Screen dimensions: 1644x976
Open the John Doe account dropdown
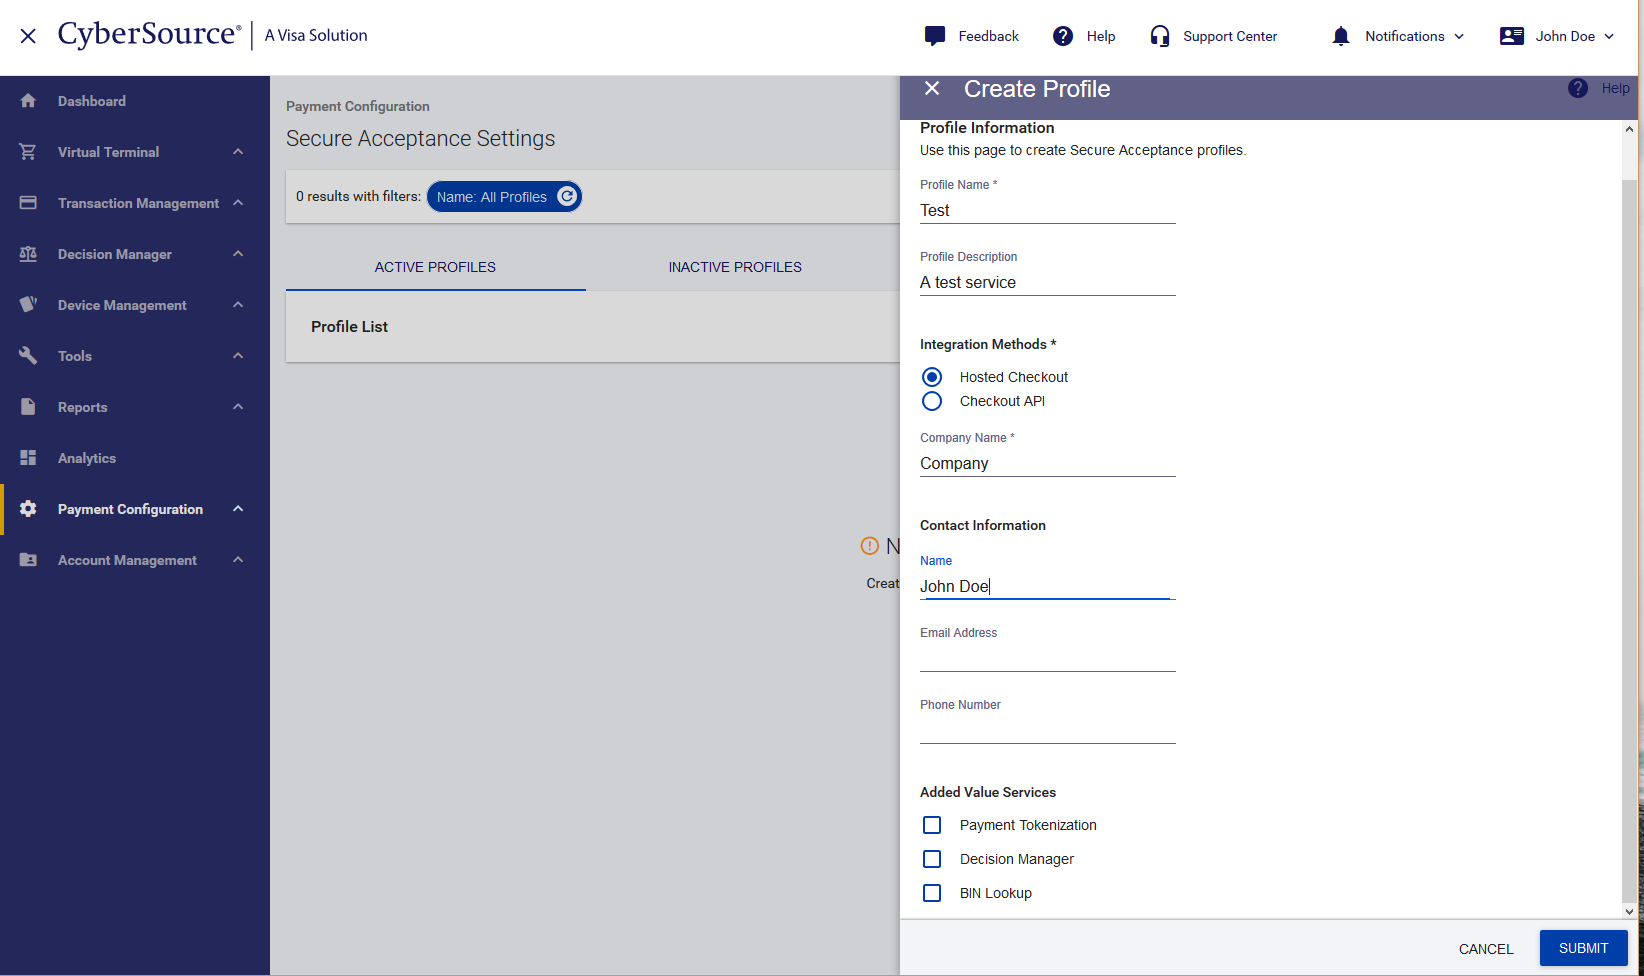(1558, 36)
